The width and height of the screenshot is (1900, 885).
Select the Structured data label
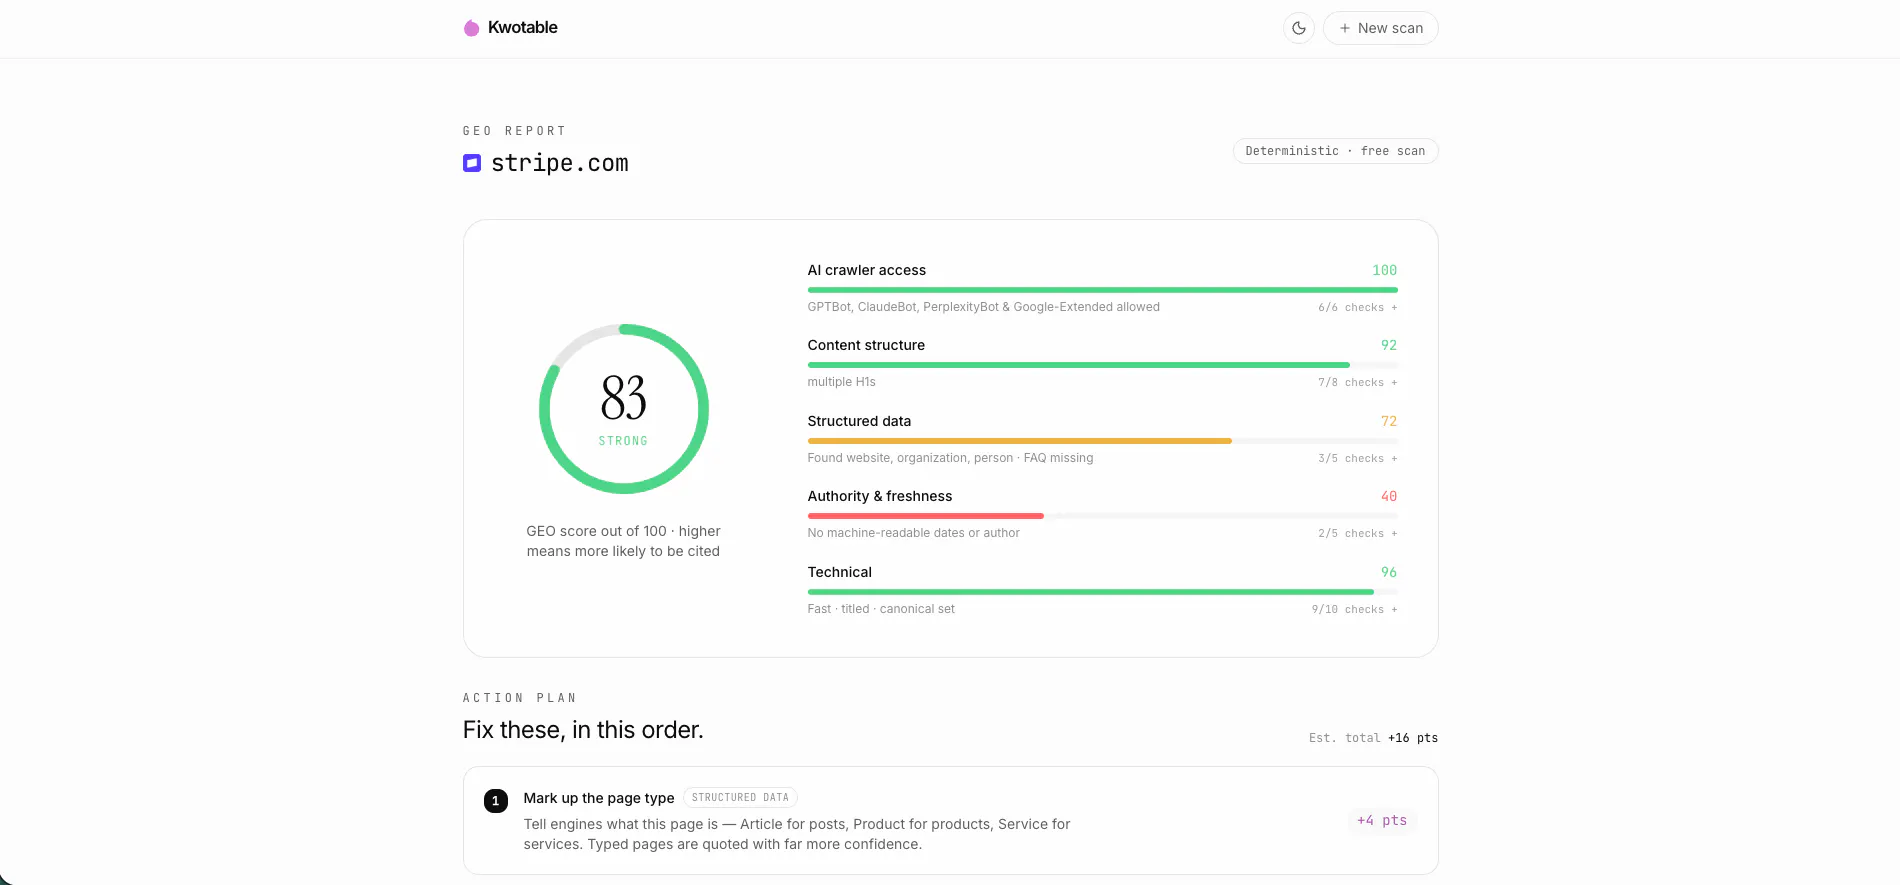tap(860, 421)
